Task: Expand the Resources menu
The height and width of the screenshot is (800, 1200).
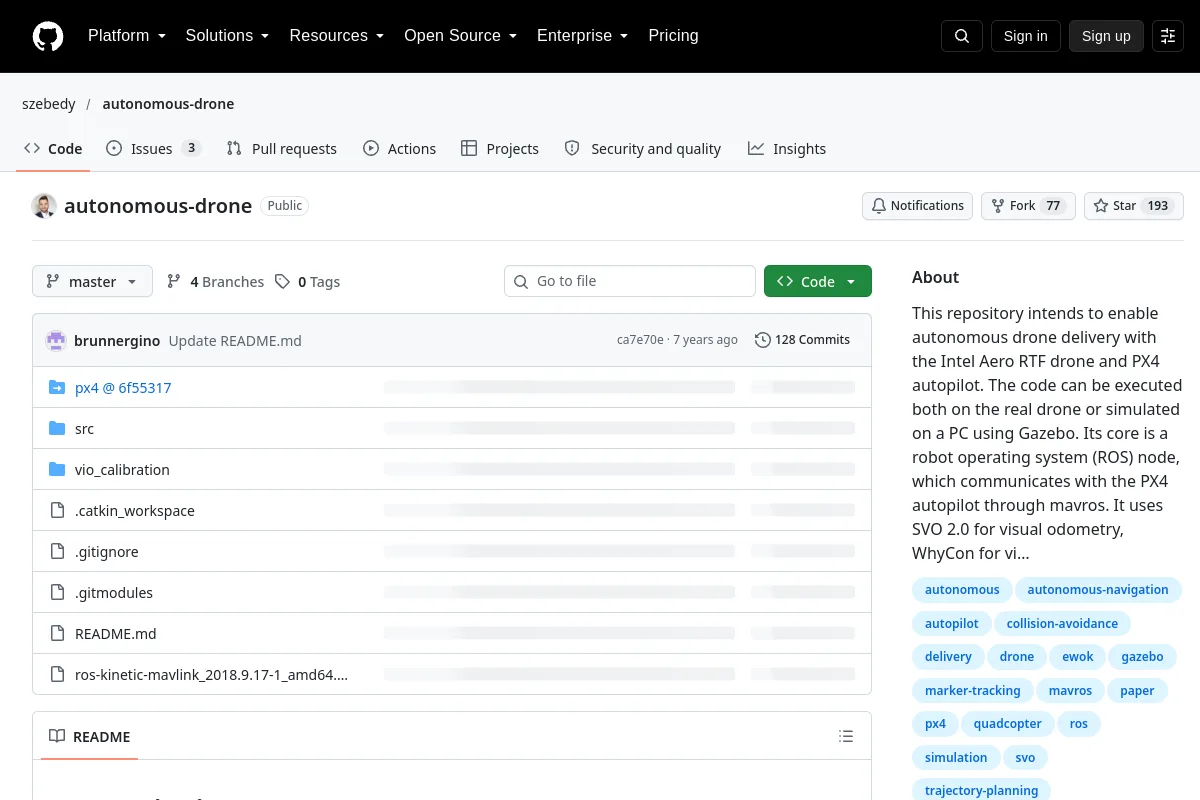Action: coord(336,36)
